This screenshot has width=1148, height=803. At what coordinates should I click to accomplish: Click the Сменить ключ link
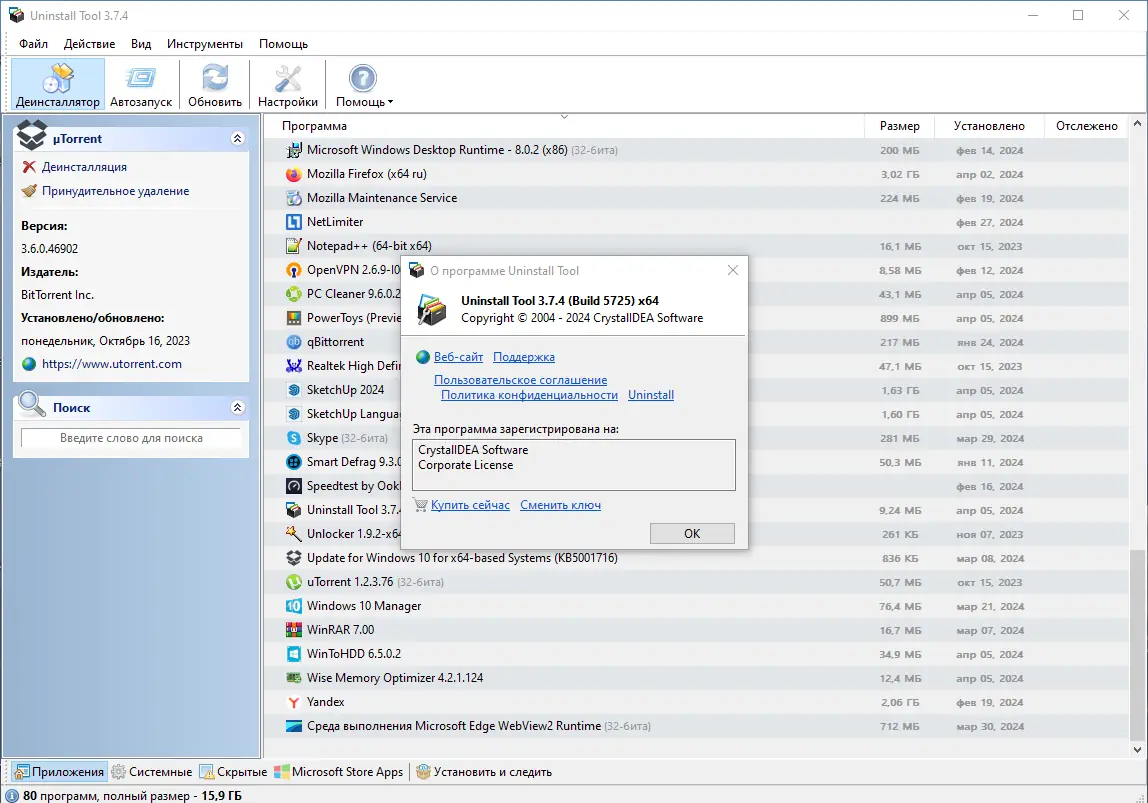point(560,505)
